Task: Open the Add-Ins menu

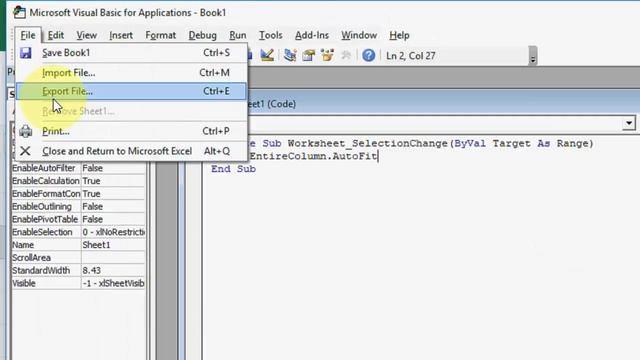Action: click(x=311, y=35)
